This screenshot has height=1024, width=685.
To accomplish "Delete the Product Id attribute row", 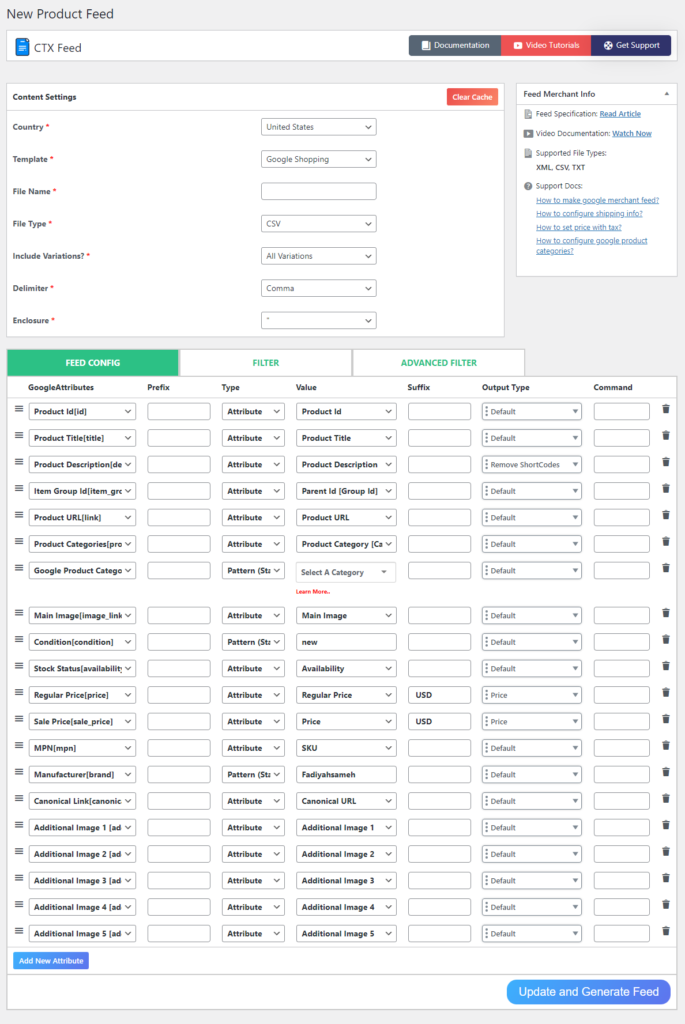I will coord(665,409).
